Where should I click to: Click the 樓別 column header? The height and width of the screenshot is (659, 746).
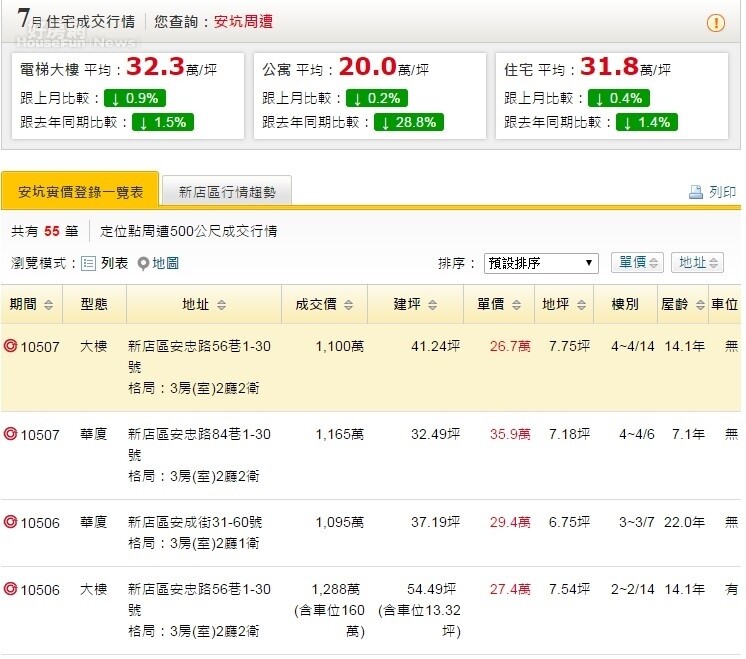625,304
